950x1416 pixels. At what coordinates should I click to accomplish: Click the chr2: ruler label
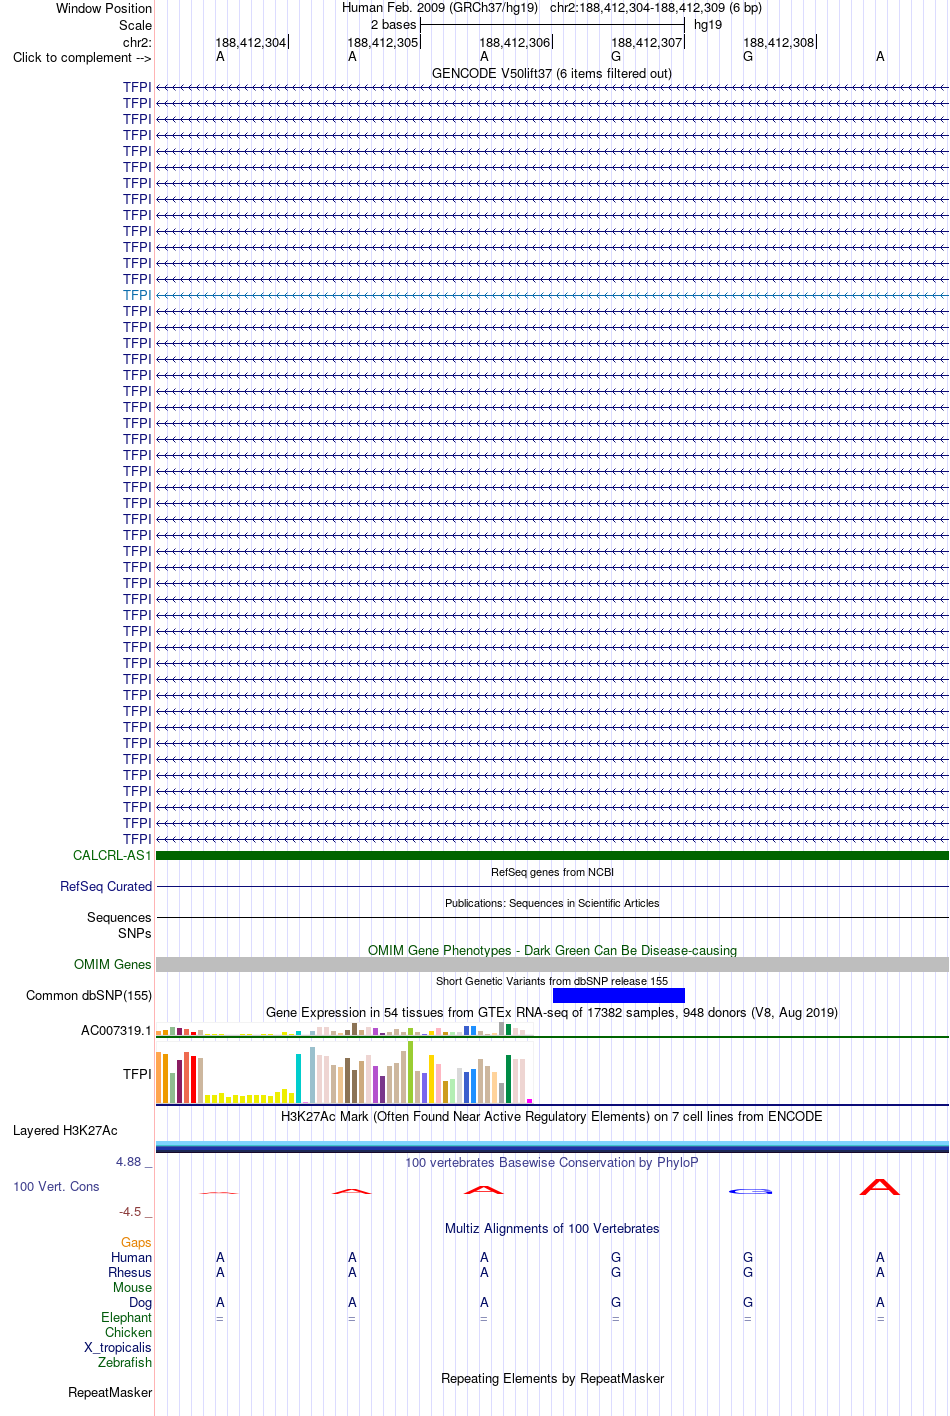pyautogui.click(x=137, y=42)
